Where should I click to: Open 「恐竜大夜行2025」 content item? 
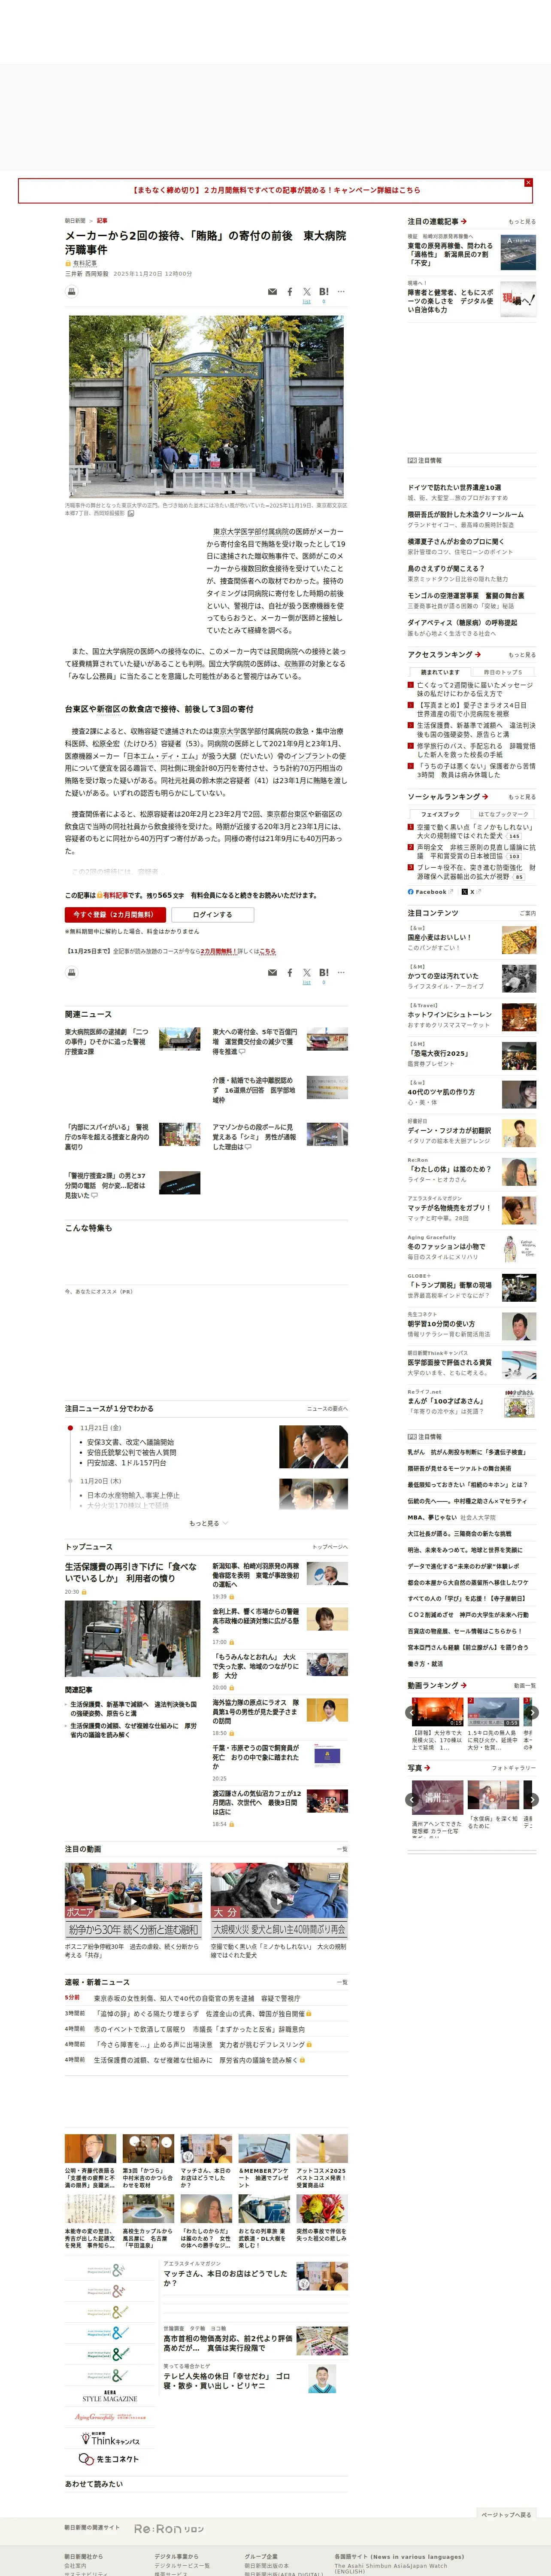[438, 1053]
